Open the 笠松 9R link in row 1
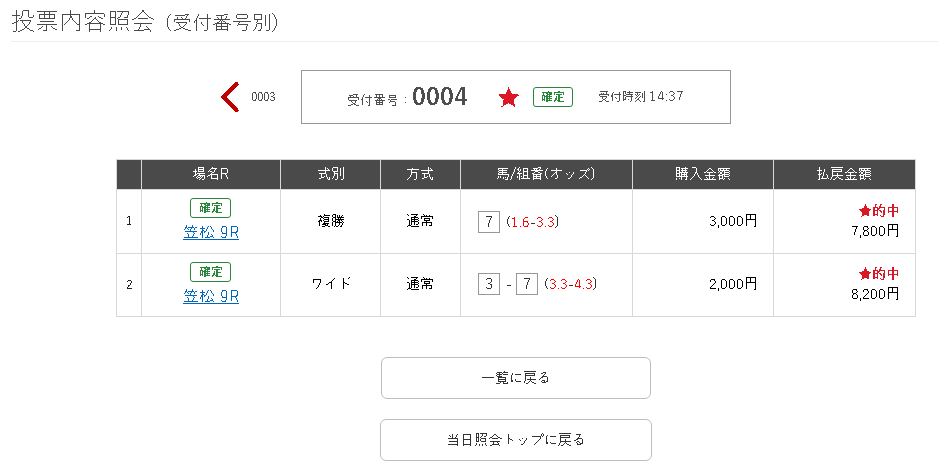 click(211, 233)
